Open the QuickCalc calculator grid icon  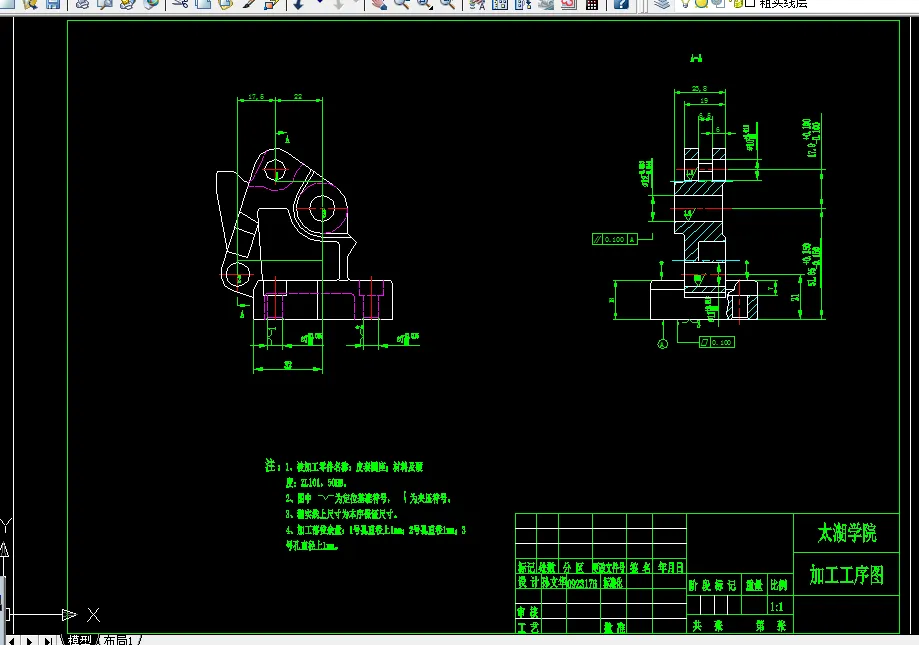(592, 4)
